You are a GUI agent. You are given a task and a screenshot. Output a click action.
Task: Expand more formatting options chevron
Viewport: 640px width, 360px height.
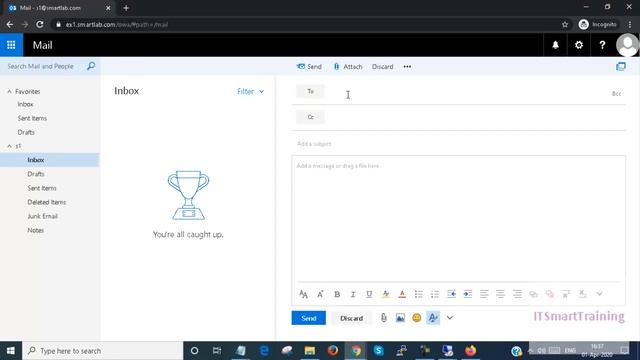pyautogui.click(x=599, y=294)
